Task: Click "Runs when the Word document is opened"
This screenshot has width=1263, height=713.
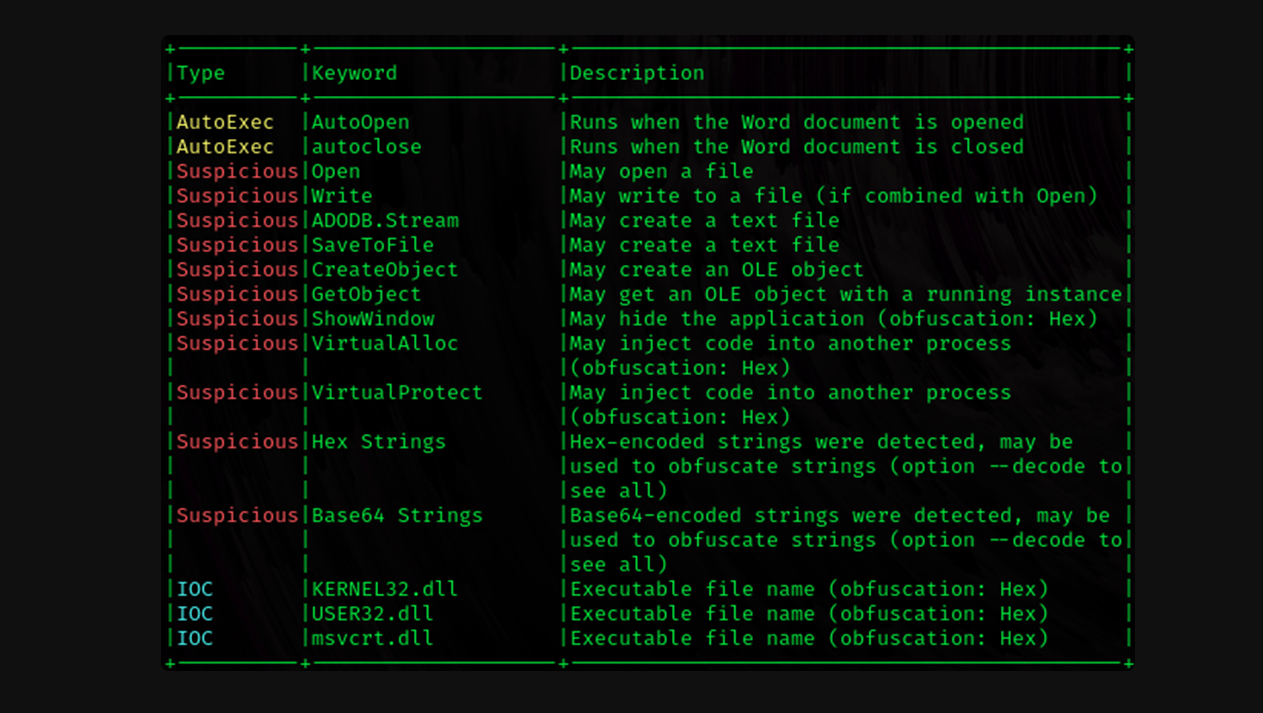Action: (x=796, y=122)
